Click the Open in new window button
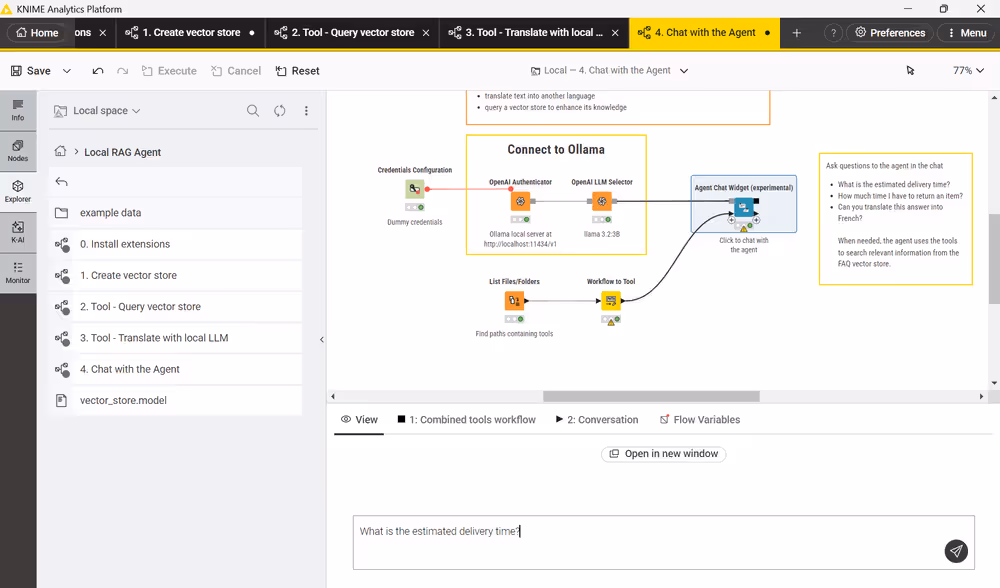Viewport: 1000px width, 588px height. (x=663, y=454)
